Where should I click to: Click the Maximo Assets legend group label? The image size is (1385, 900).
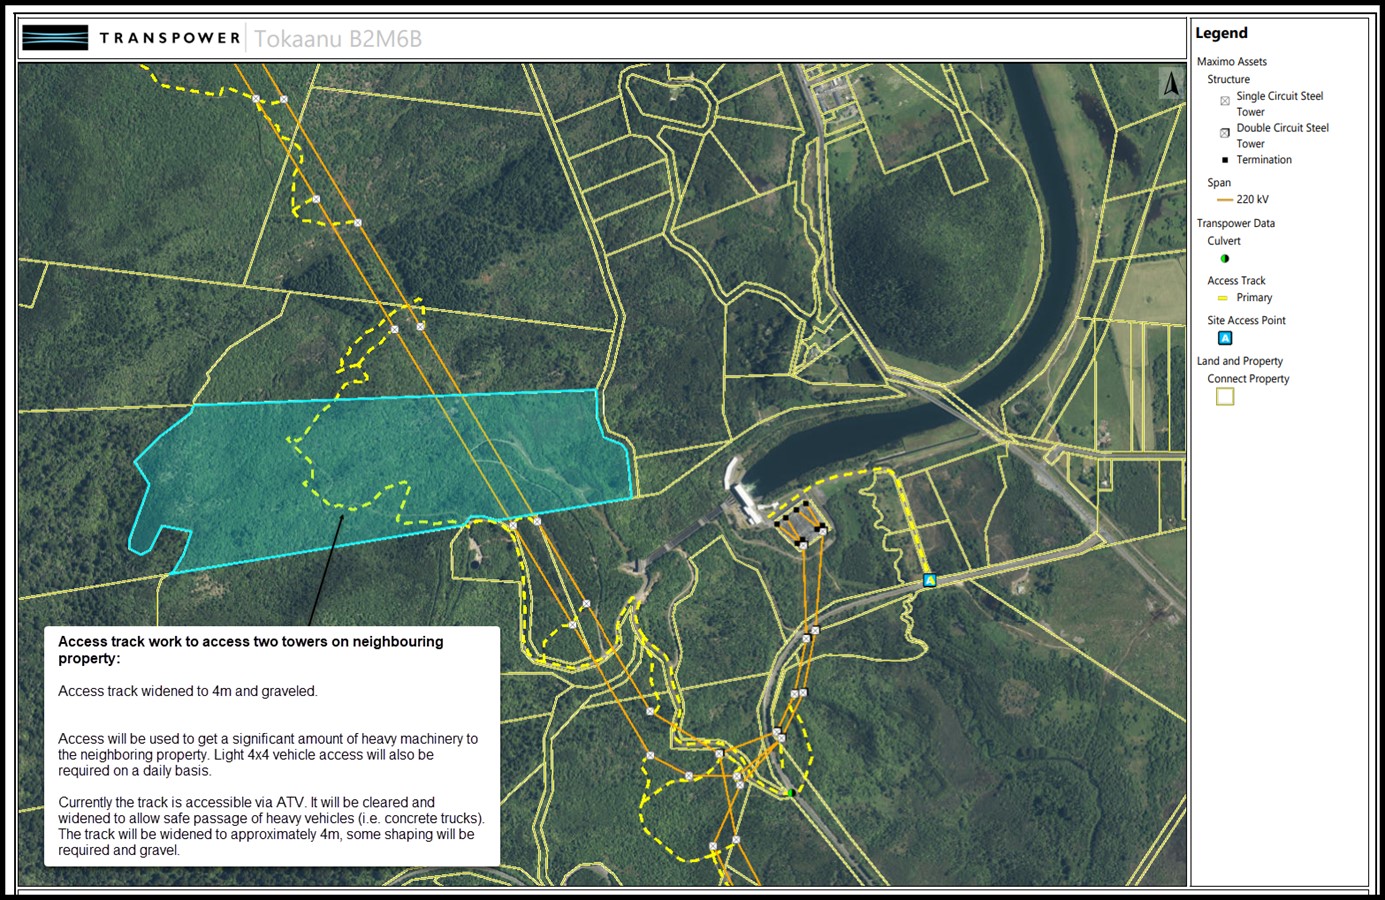coord(1231,62)
